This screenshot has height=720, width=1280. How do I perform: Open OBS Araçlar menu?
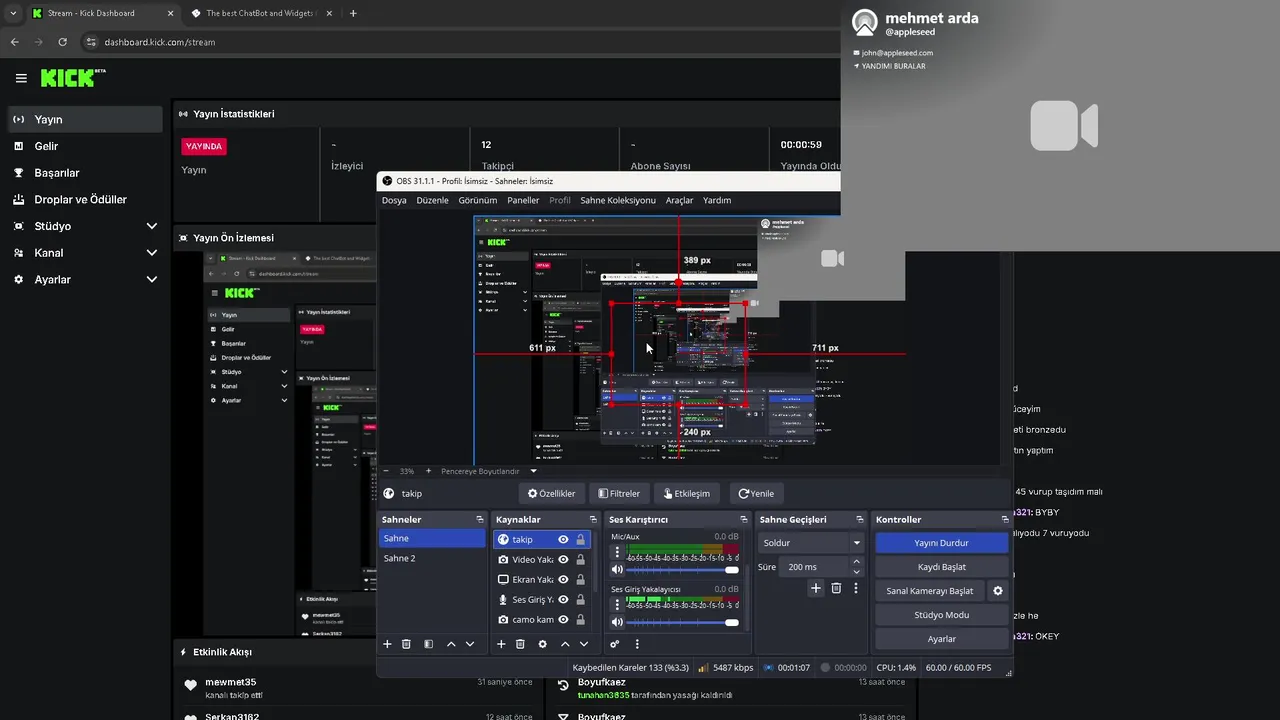tap(679, 200)
